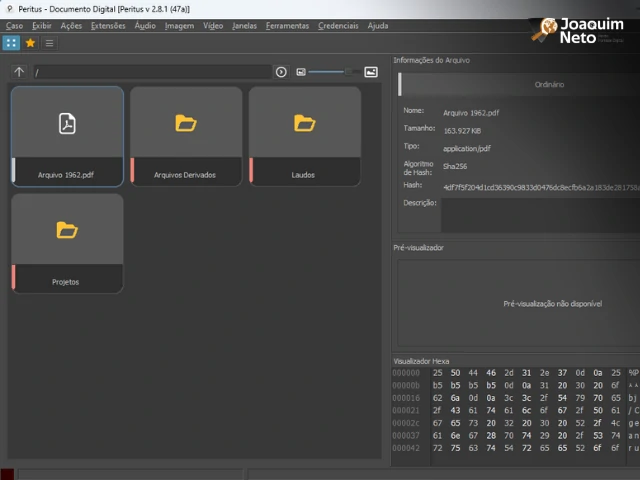The height and width of the screenshot is (480, 640).
Task: Open the Credenciais menu
Action: tap(338, 26)
